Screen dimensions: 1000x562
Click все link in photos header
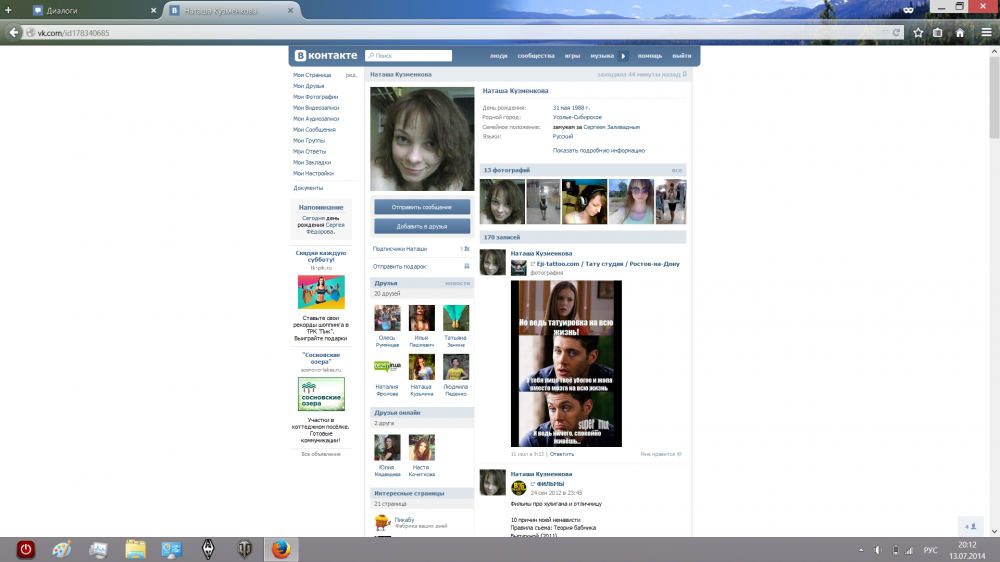(677, 170)
